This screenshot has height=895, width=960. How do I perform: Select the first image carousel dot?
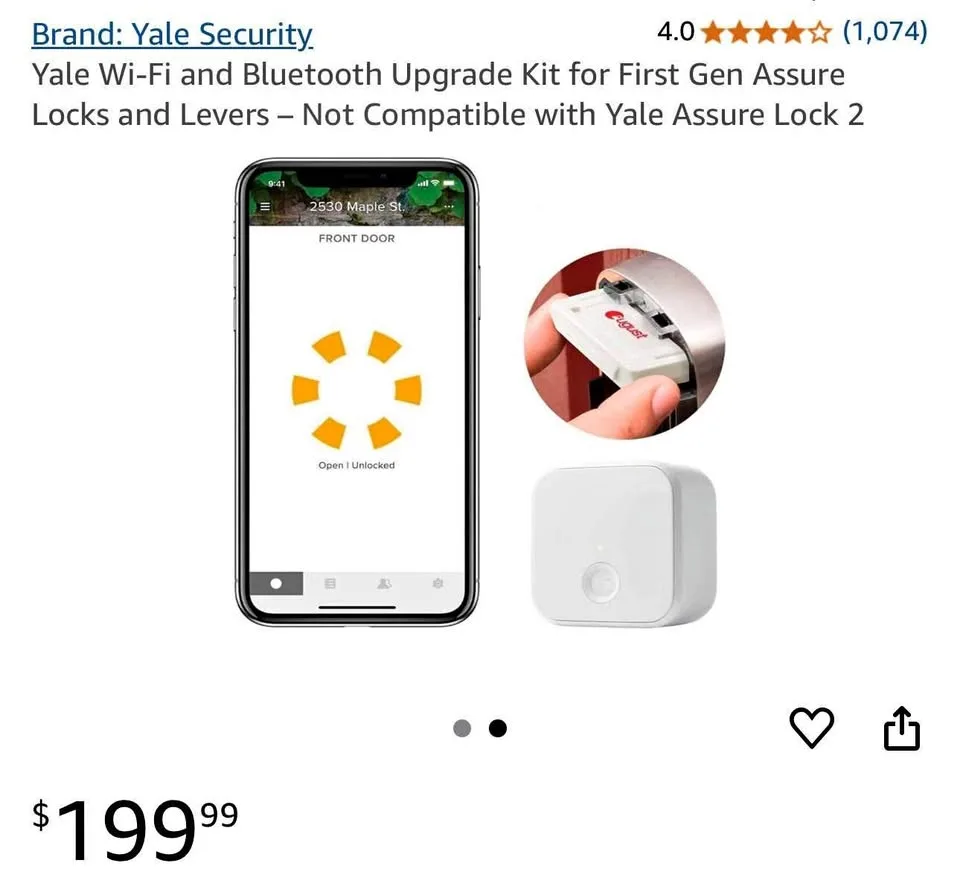pos(462,728)
